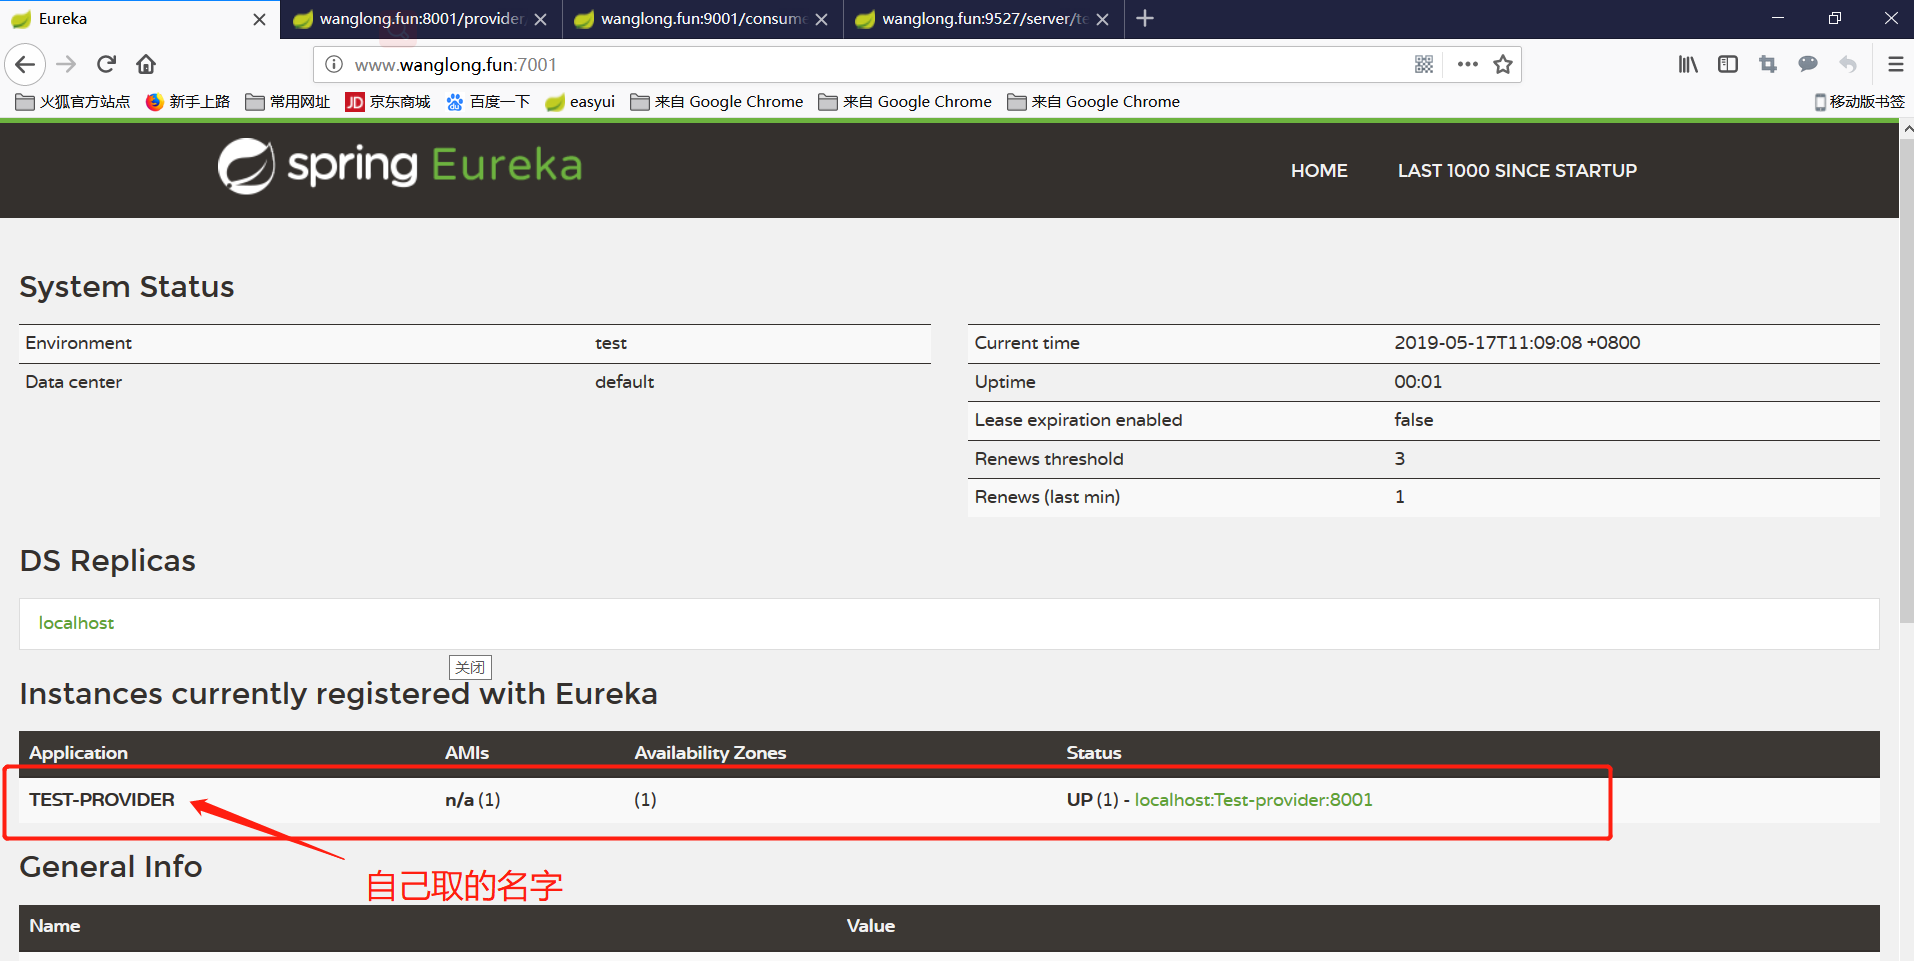Open the Firefox hamburger menu

1895,65
